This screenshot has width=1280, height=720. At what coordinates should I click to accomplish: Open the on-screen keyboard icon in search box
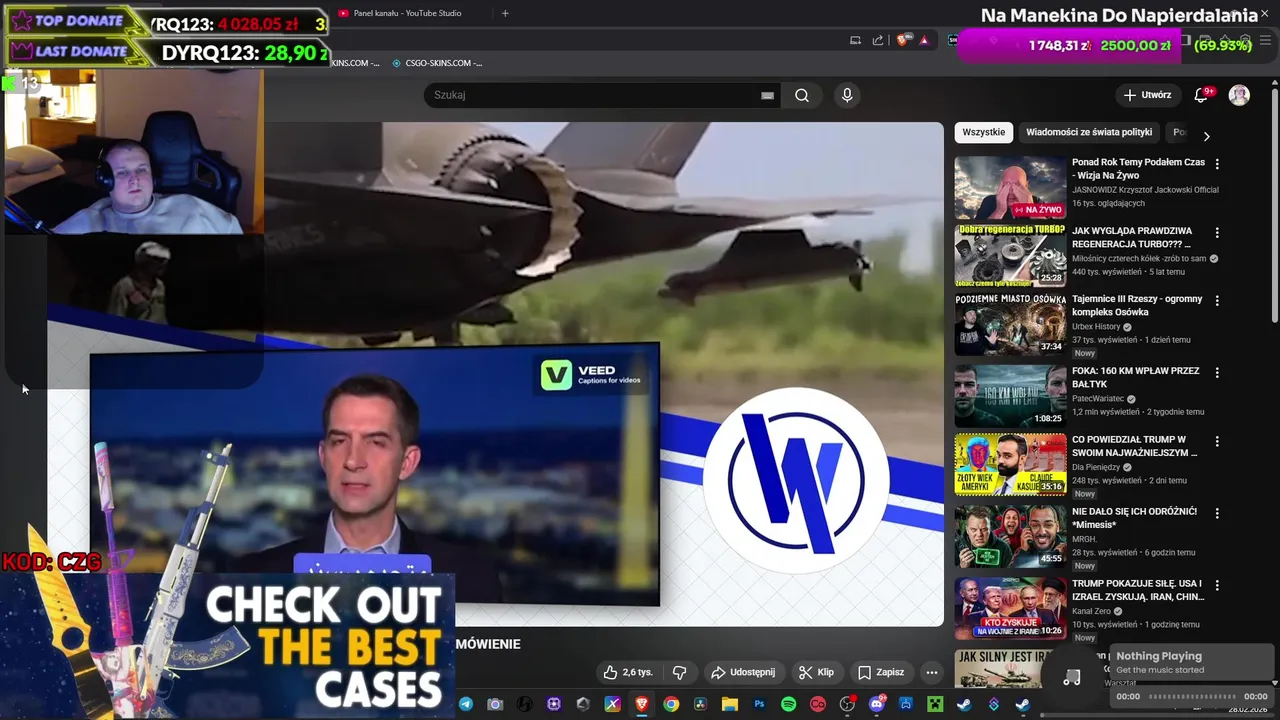(767, 95)
